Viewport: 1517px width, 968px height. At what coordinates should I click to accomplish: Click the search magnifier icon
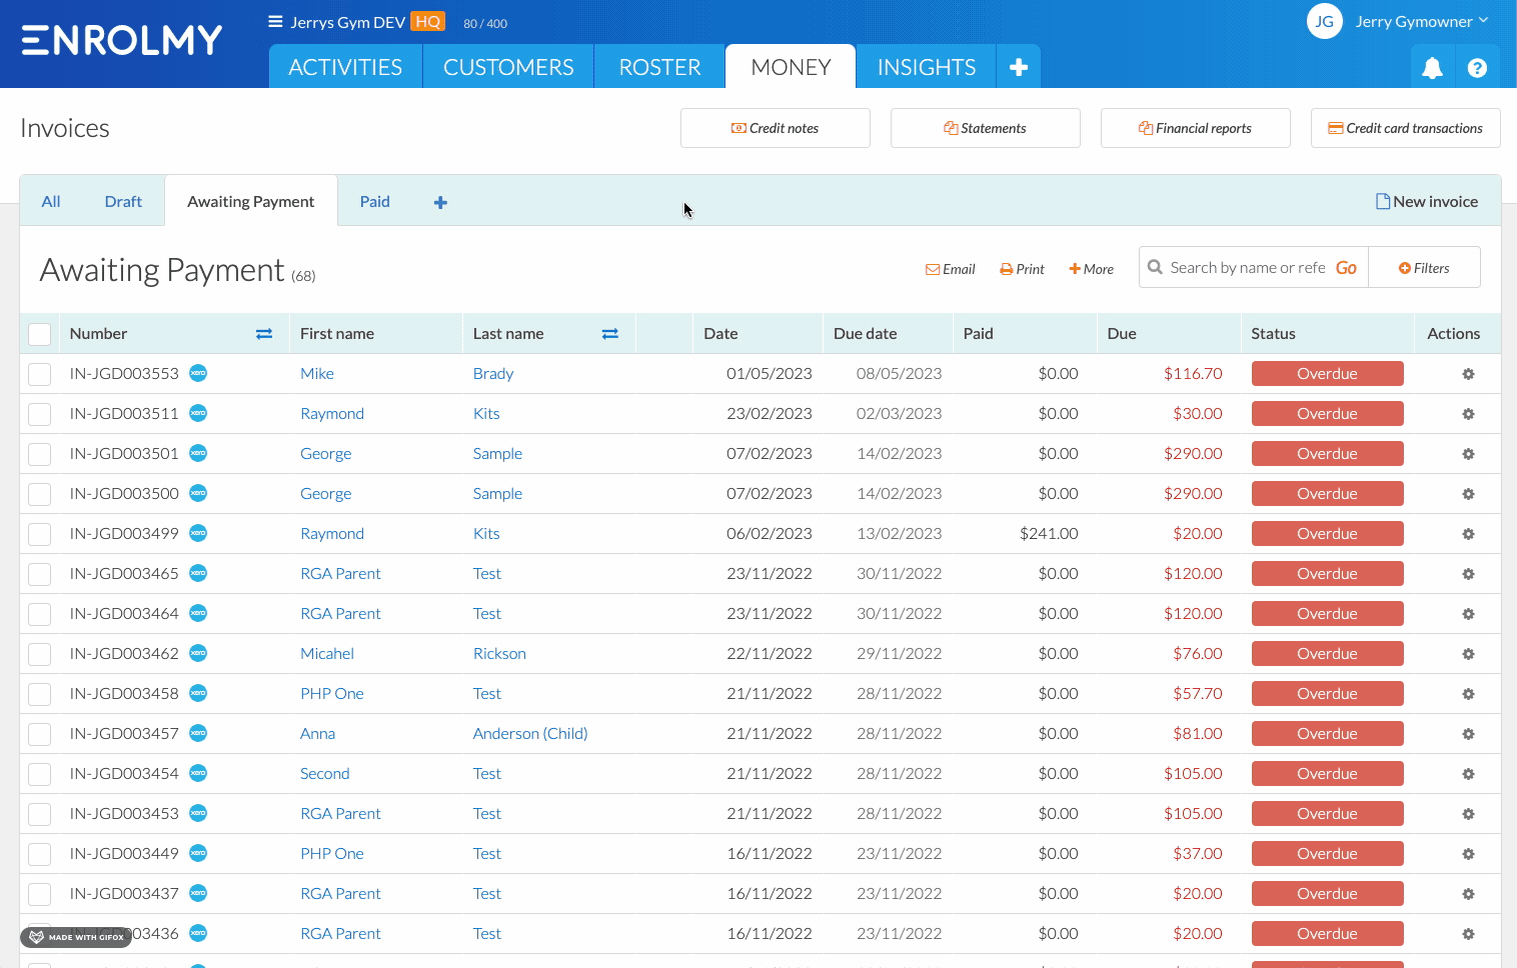pyautogui.click(x=1155, y=267)
